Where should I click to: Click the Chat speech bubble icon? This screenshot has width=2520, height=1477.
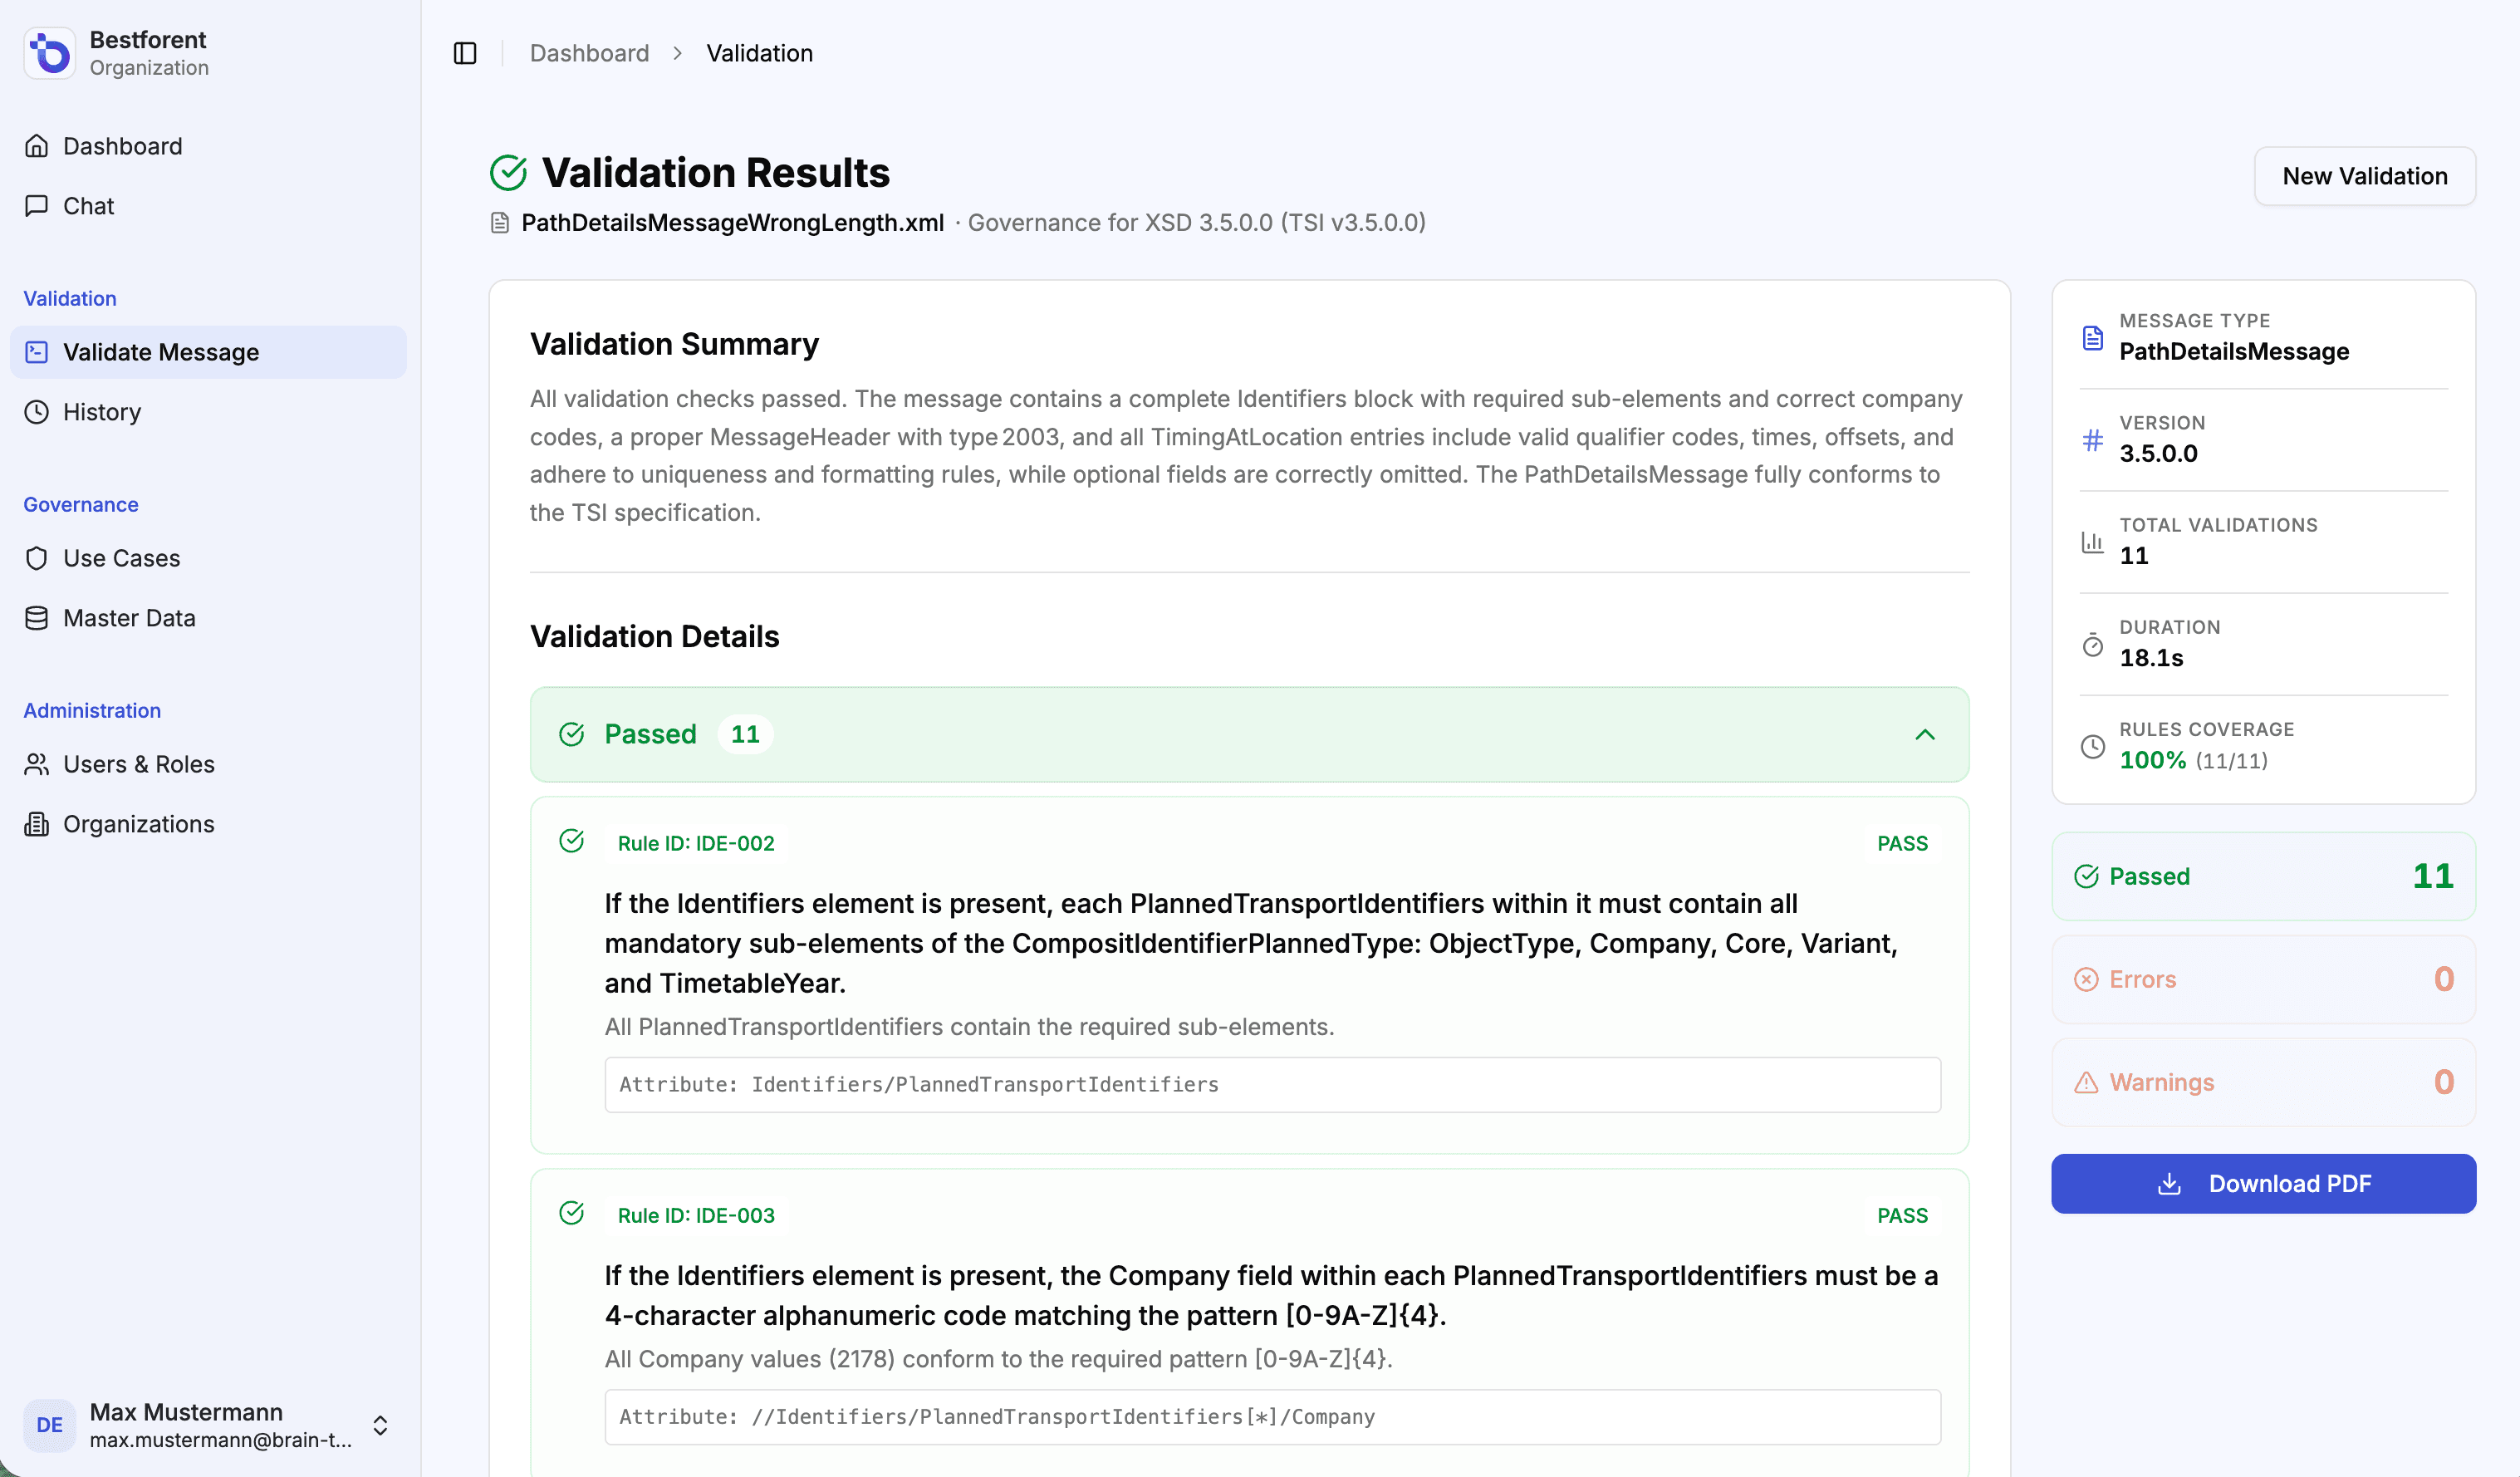coord(37,206)
